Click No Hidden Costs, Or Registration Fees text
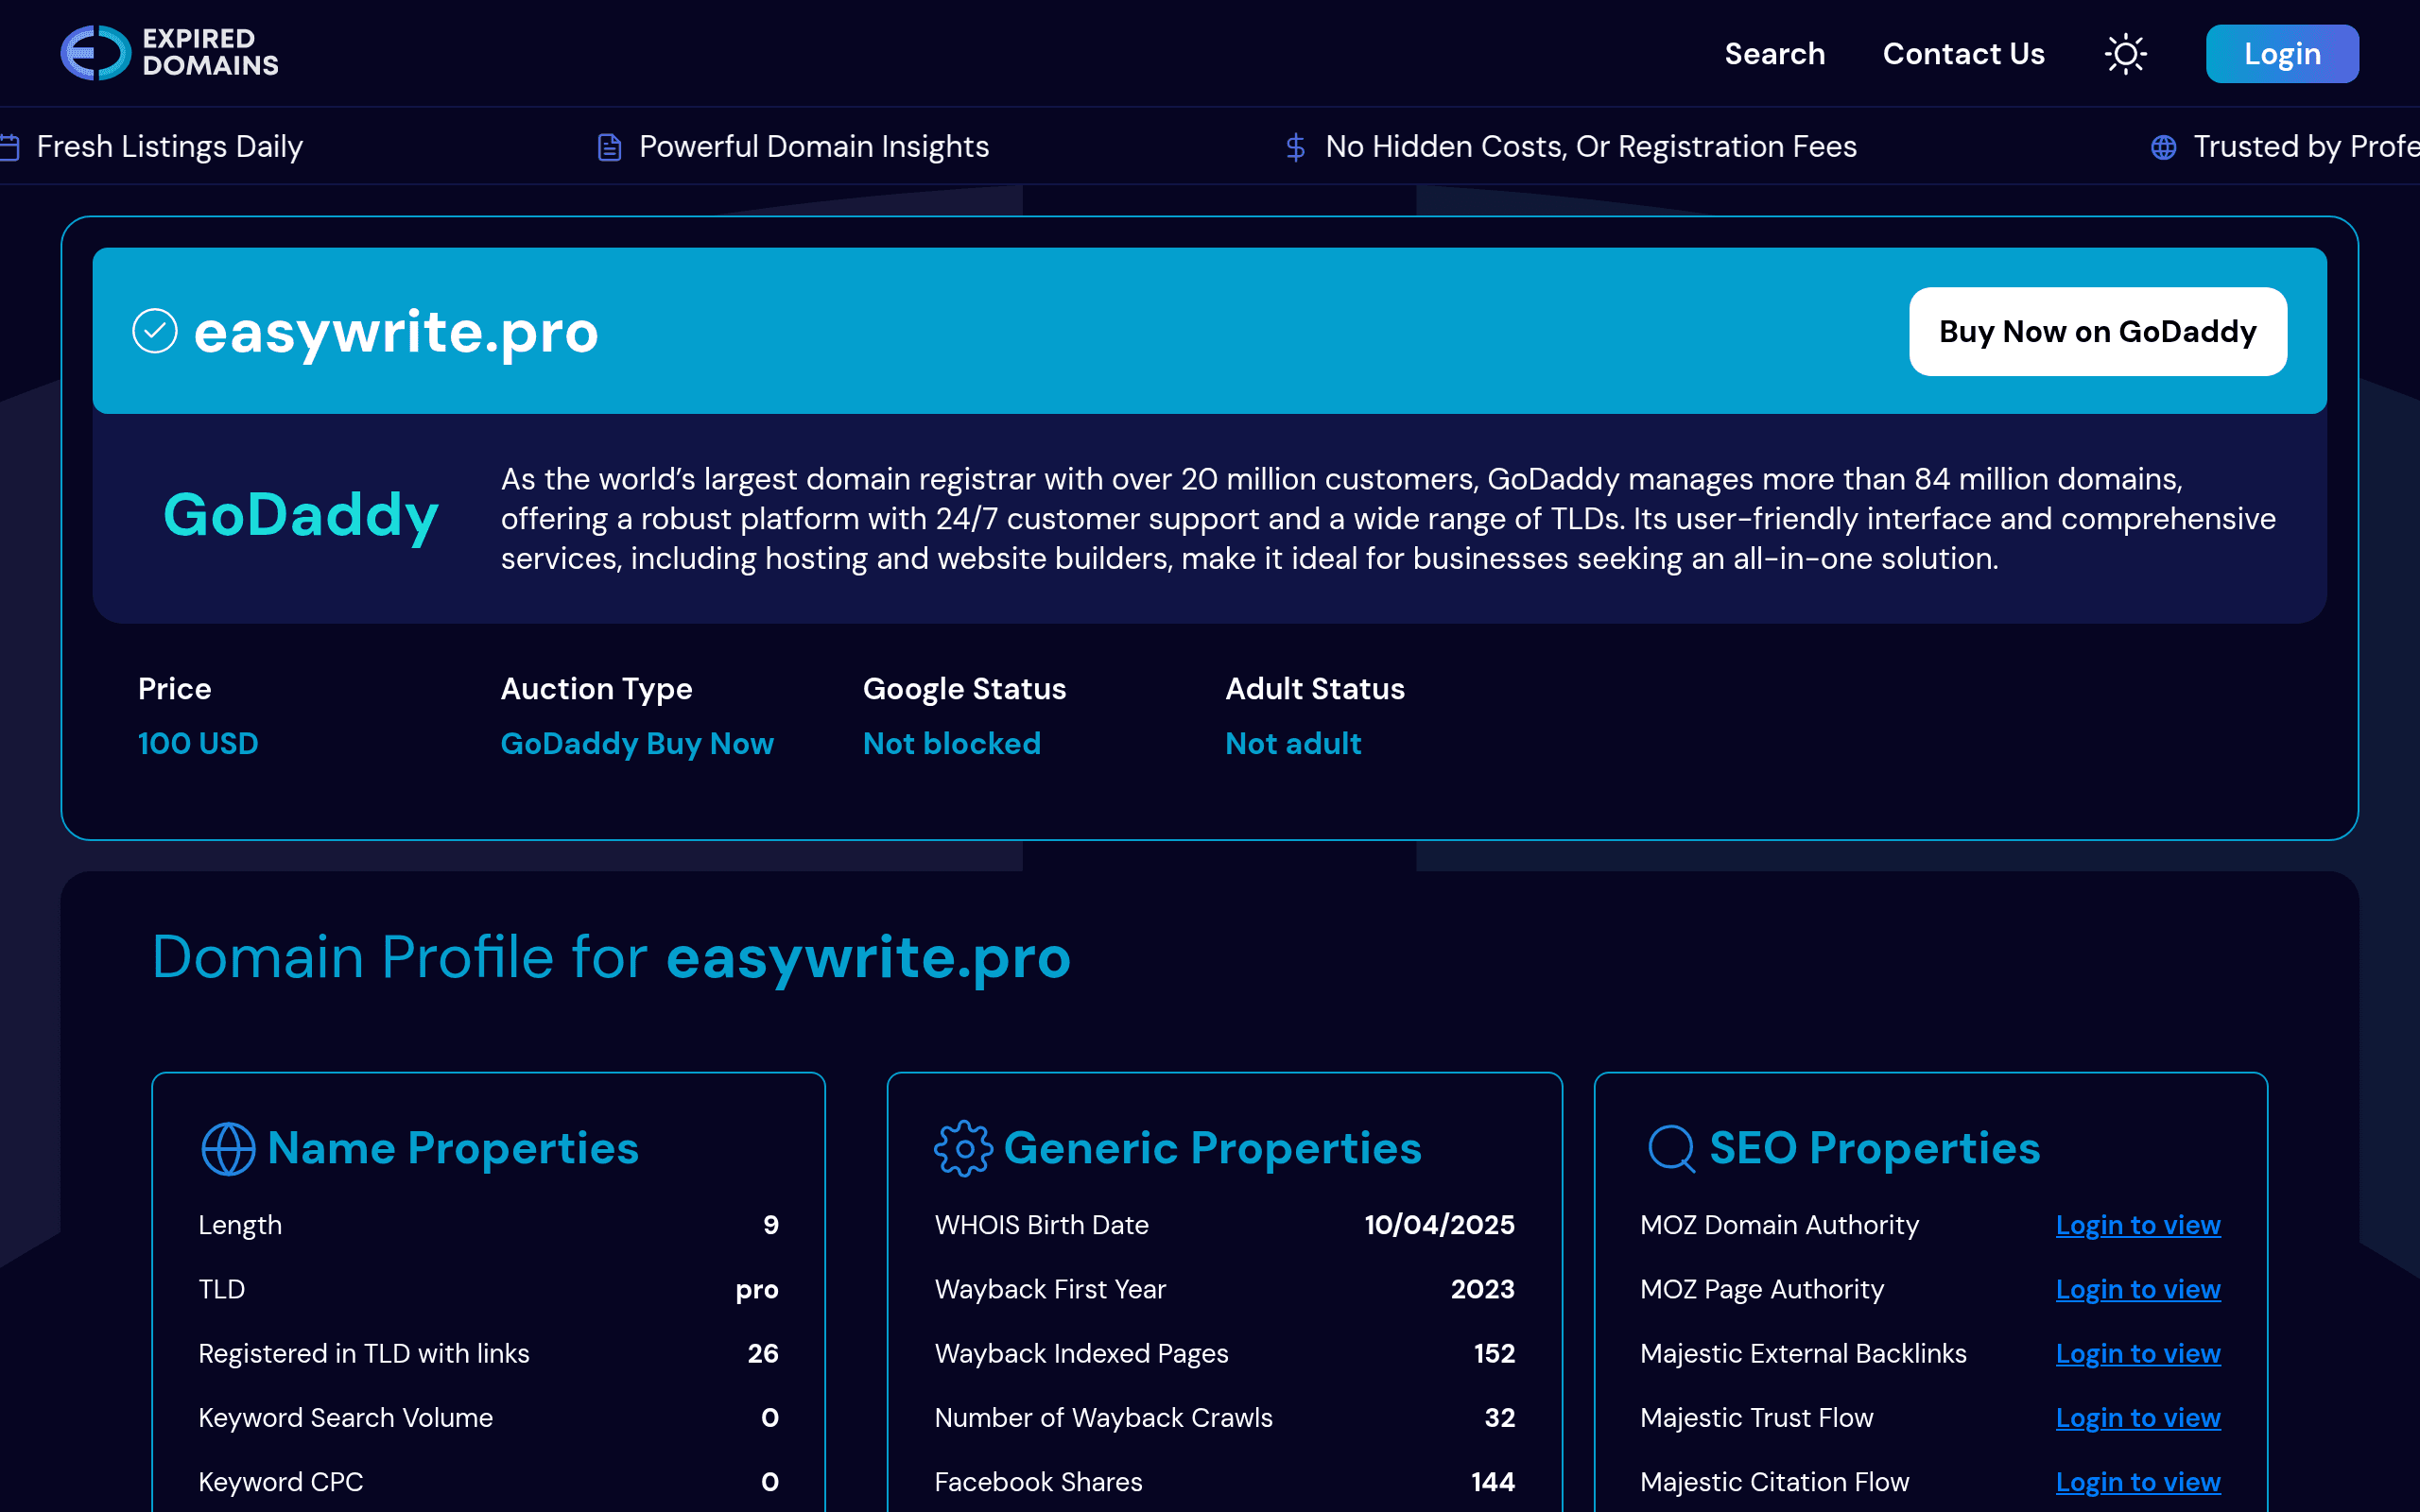 coord(1591,147)
